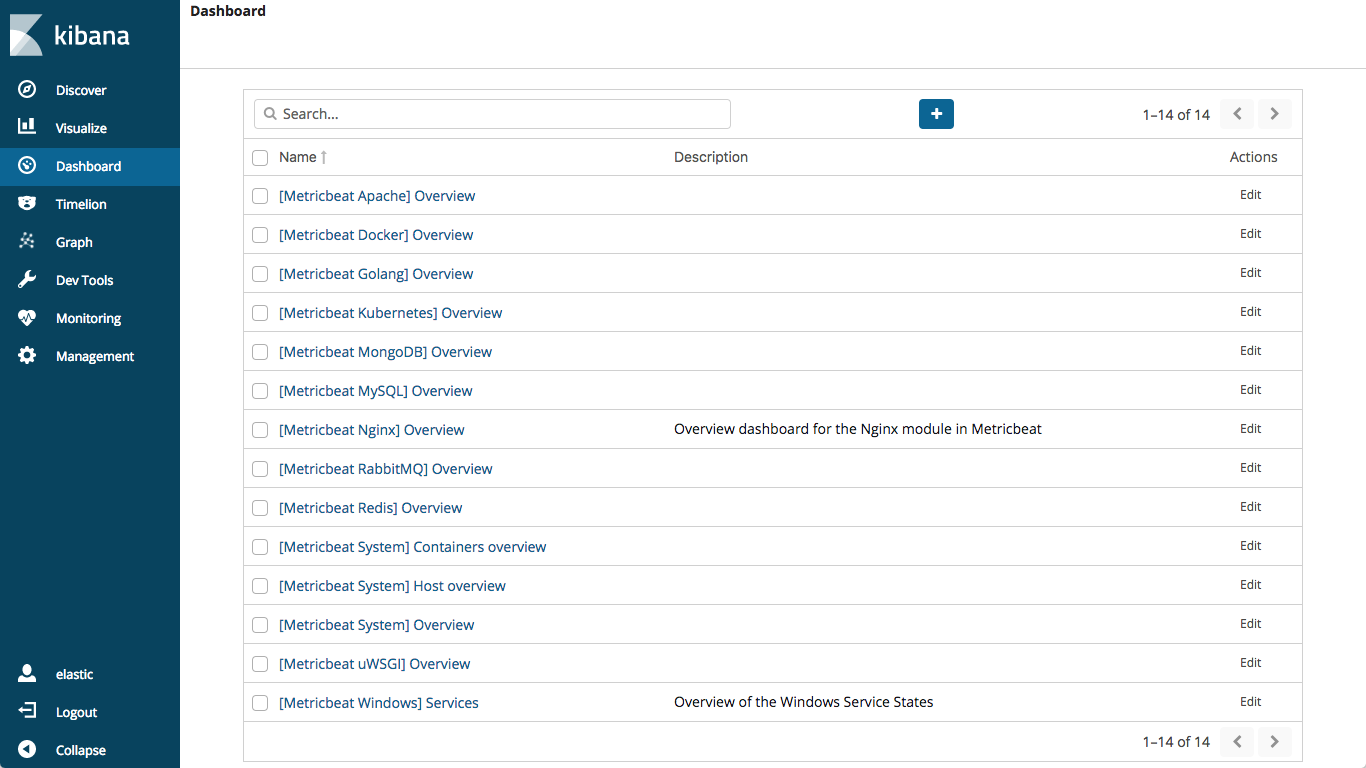Screen dimensions: 1366x768
Task: Check the Metricbeat Redis Overview row checkbox
Action: point(260,508)
